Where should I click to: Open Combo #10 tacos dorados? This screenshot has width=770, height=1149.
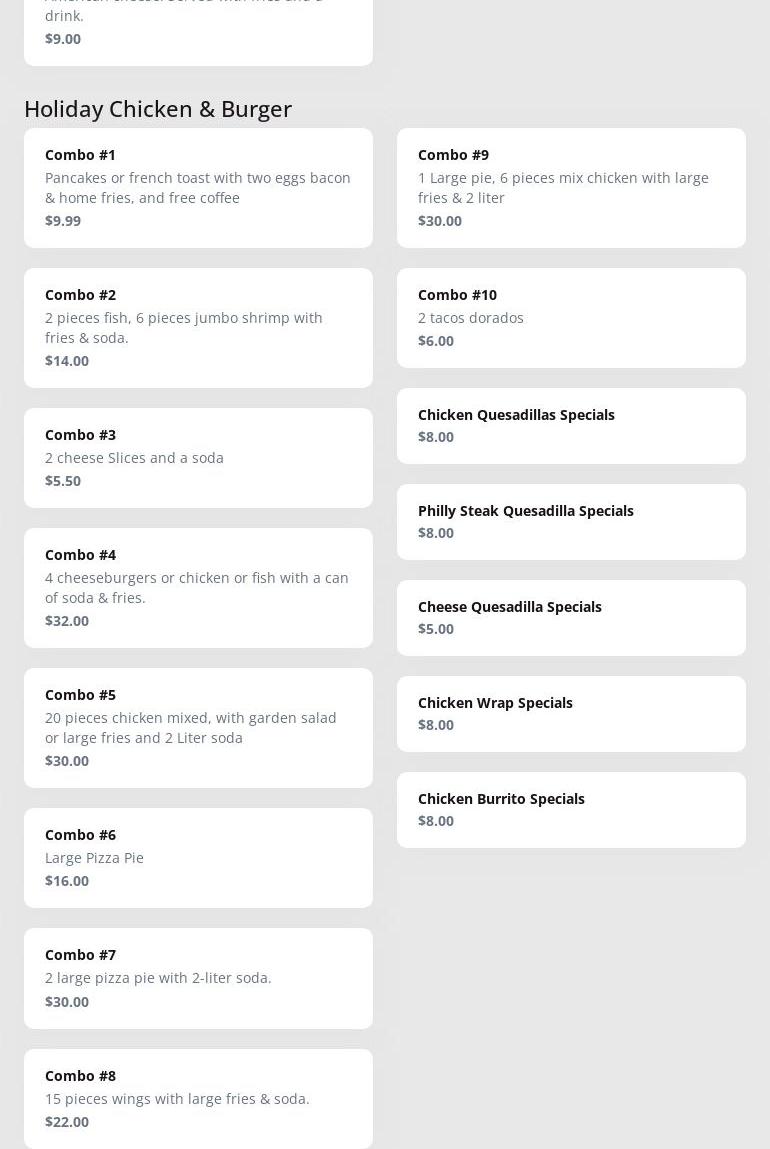(x=571, y=317)
